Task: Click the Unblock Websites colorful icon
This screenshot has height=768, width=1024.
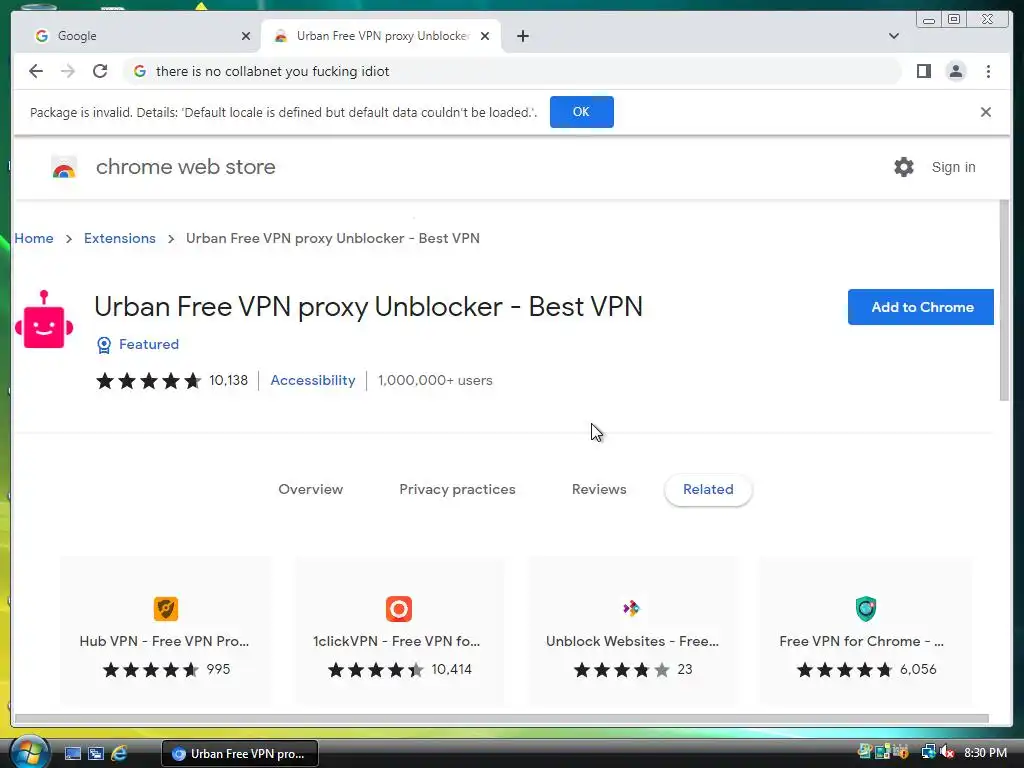Action: [632, 609]
